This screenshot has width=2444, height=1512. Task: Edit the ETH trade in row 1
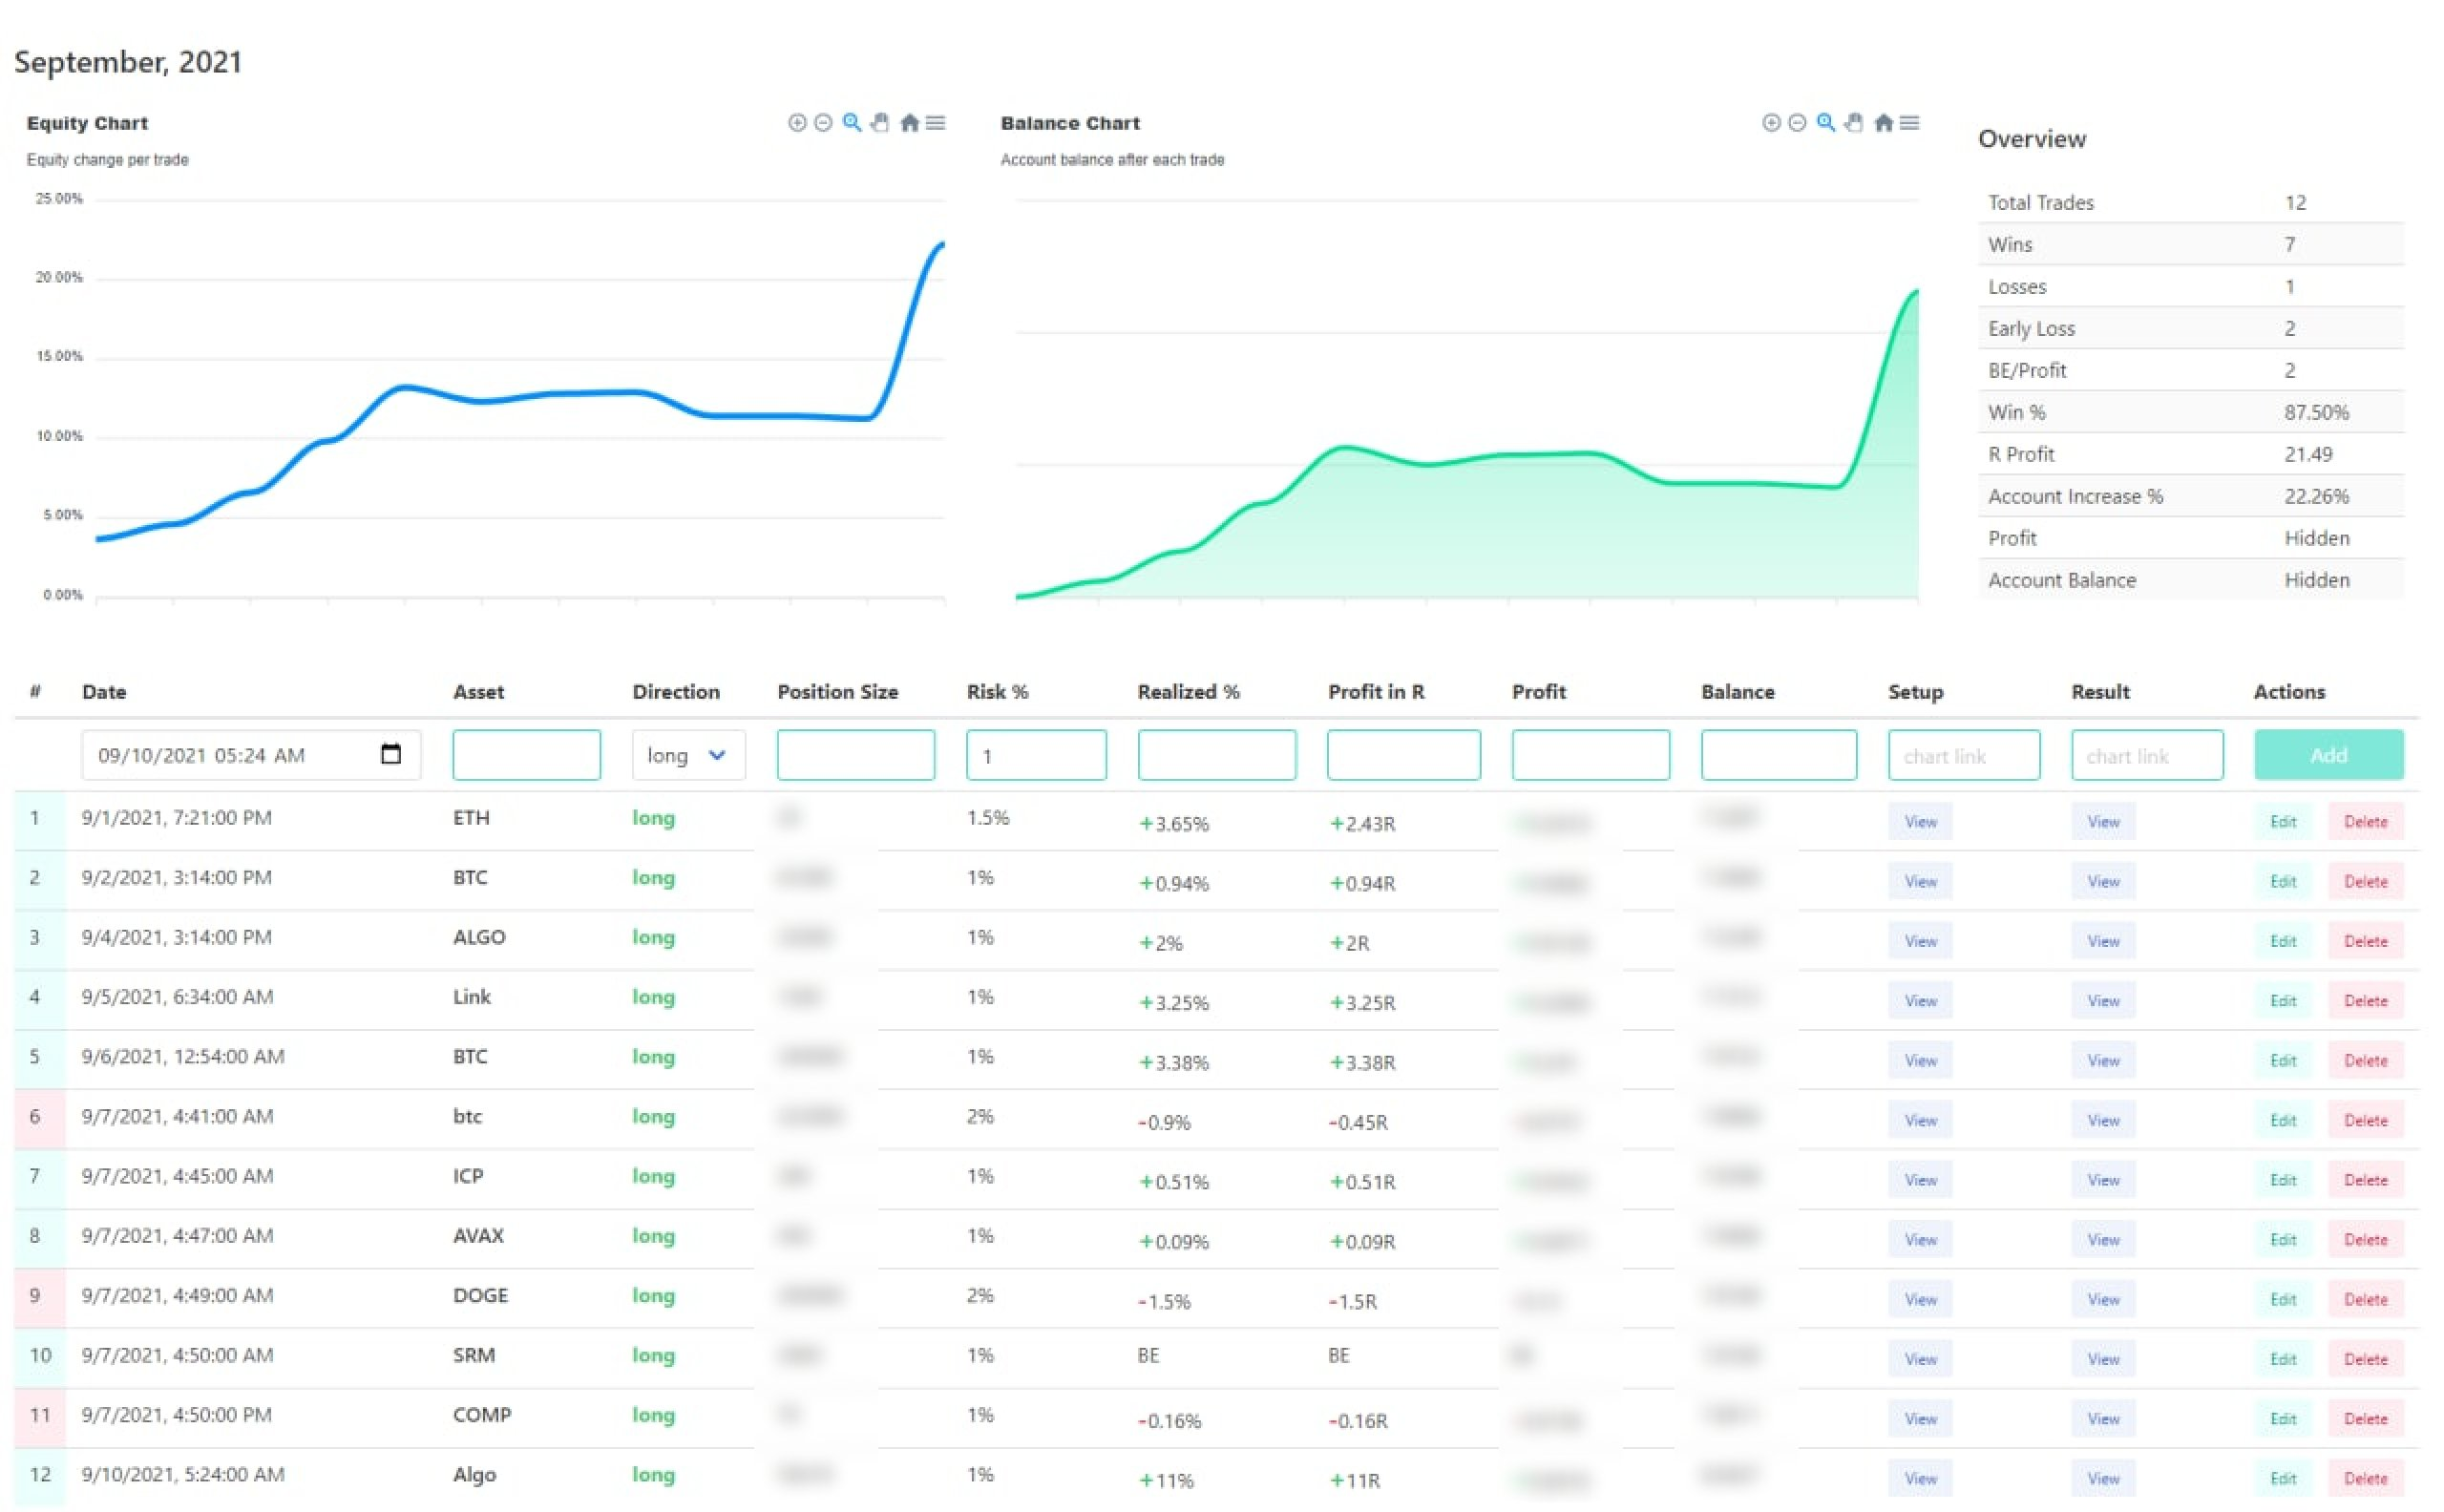(2282, 822)
